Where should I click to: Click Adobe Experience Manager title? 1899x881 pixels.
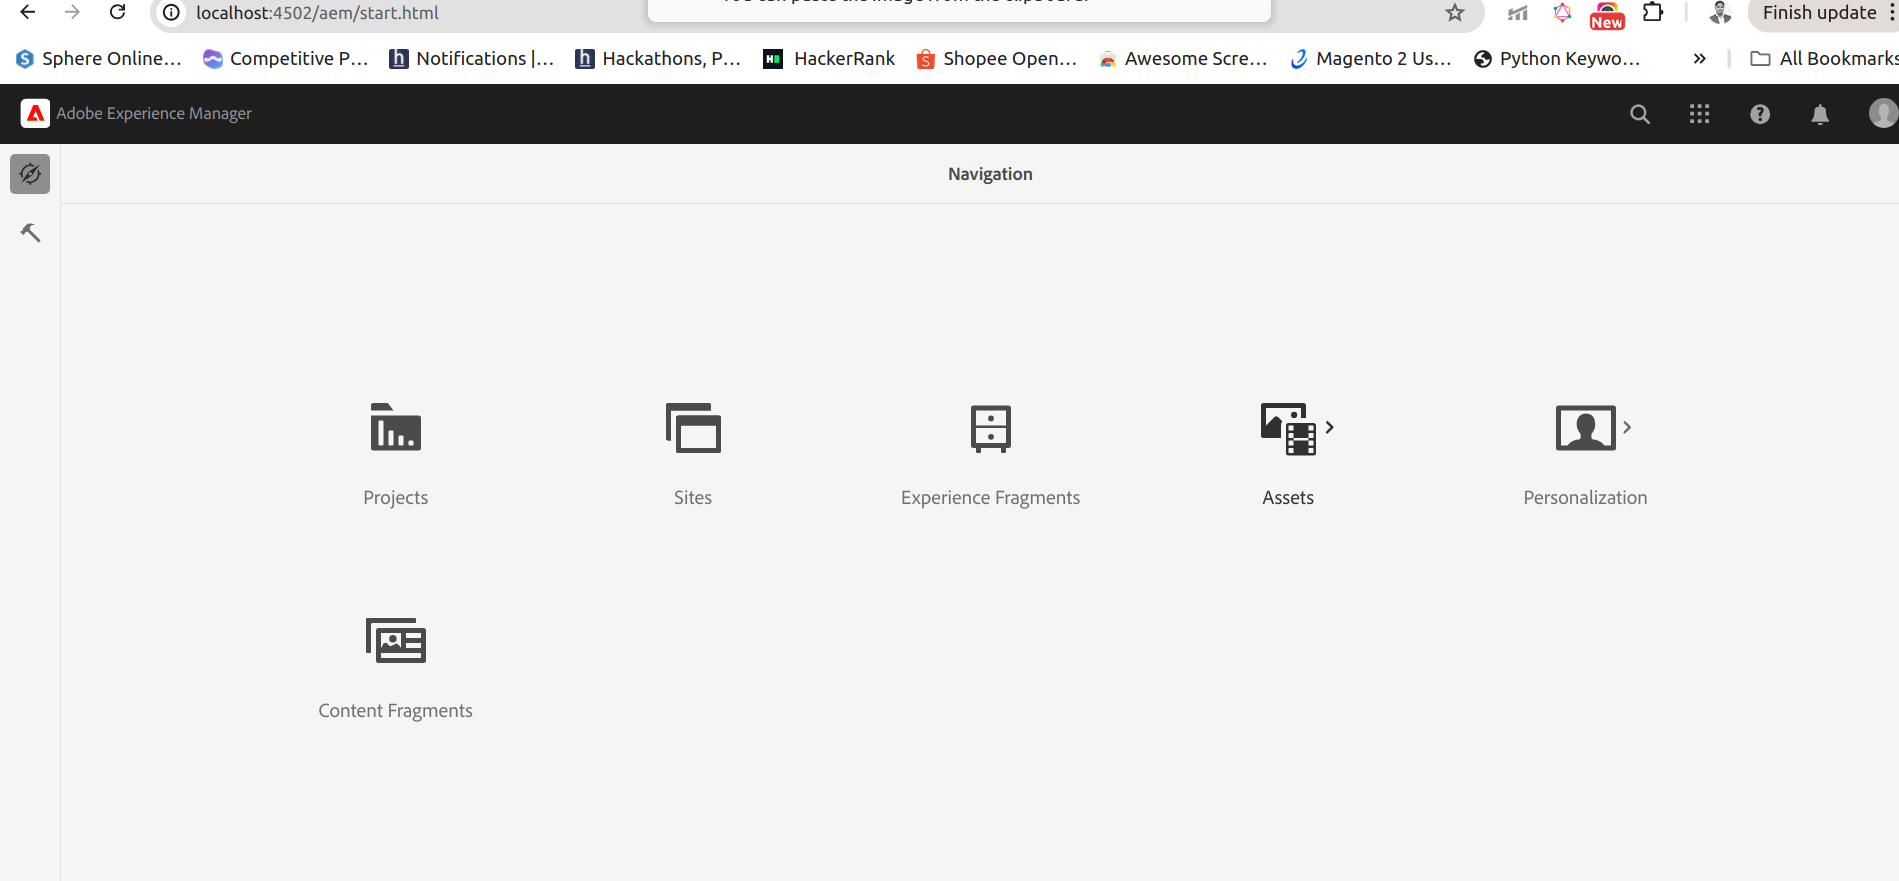coord(154,114)
